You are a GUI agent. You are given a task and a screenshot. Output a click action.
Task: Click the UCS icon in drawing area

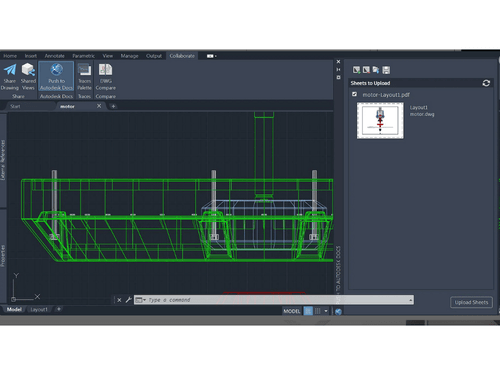(25, 287)
